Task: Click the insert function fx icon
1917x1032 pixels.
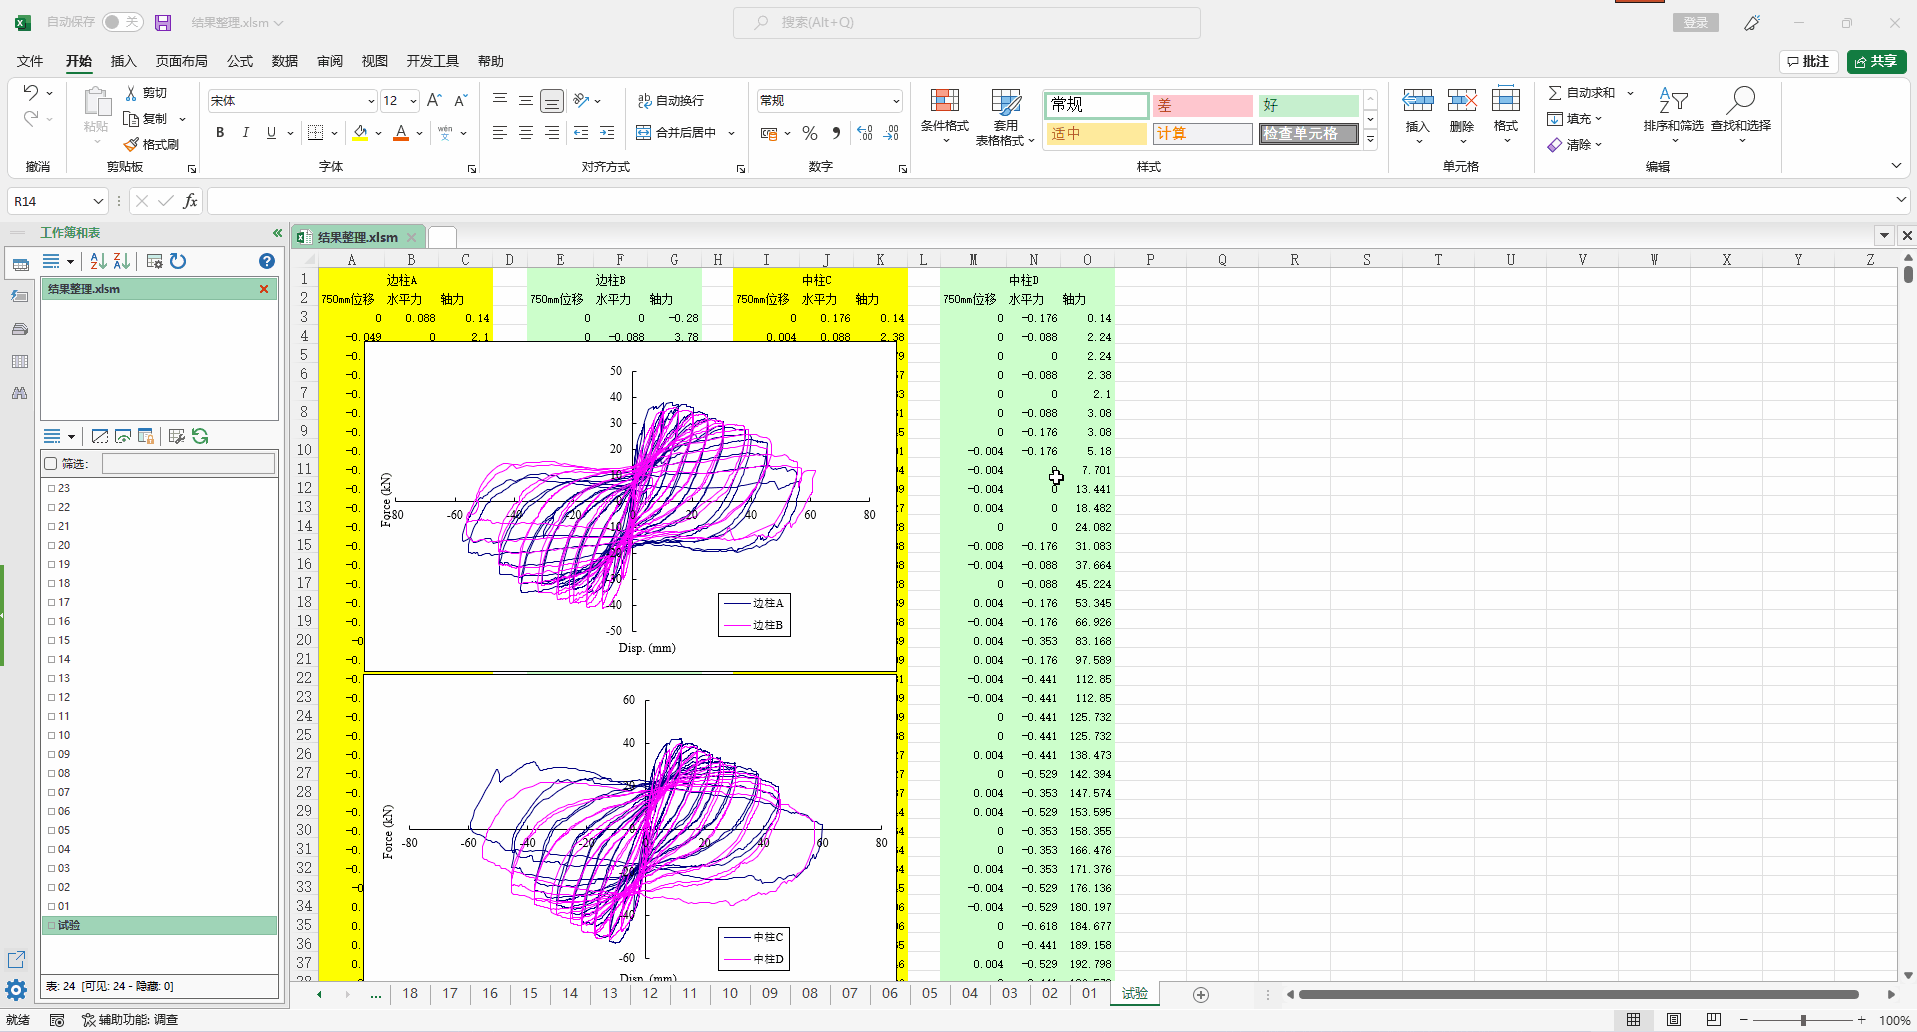Action: [x=190, y=201]
